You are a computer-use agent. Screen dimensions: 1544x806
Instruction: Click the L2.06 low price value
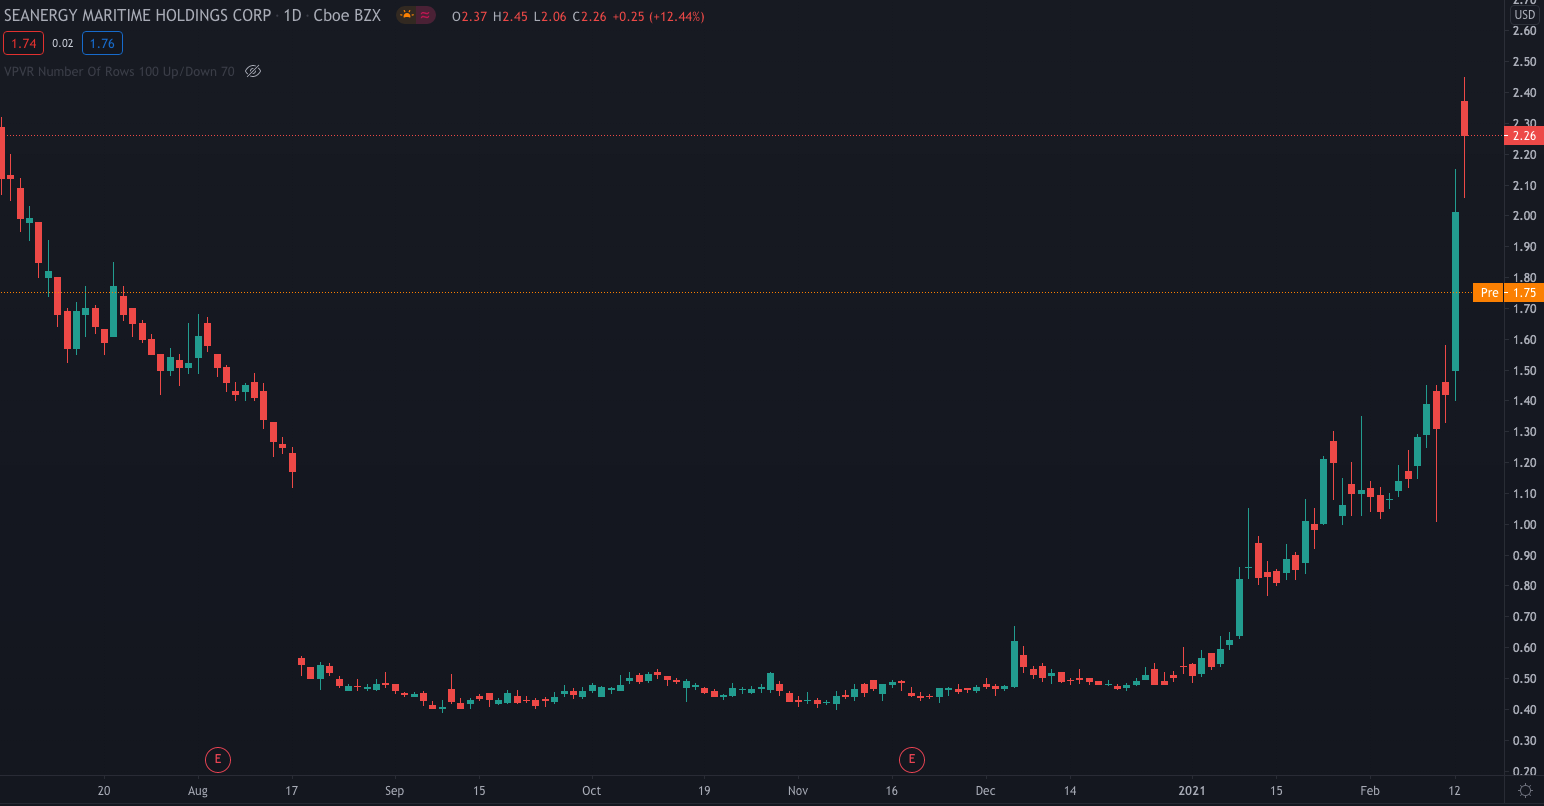pos(550,17)
